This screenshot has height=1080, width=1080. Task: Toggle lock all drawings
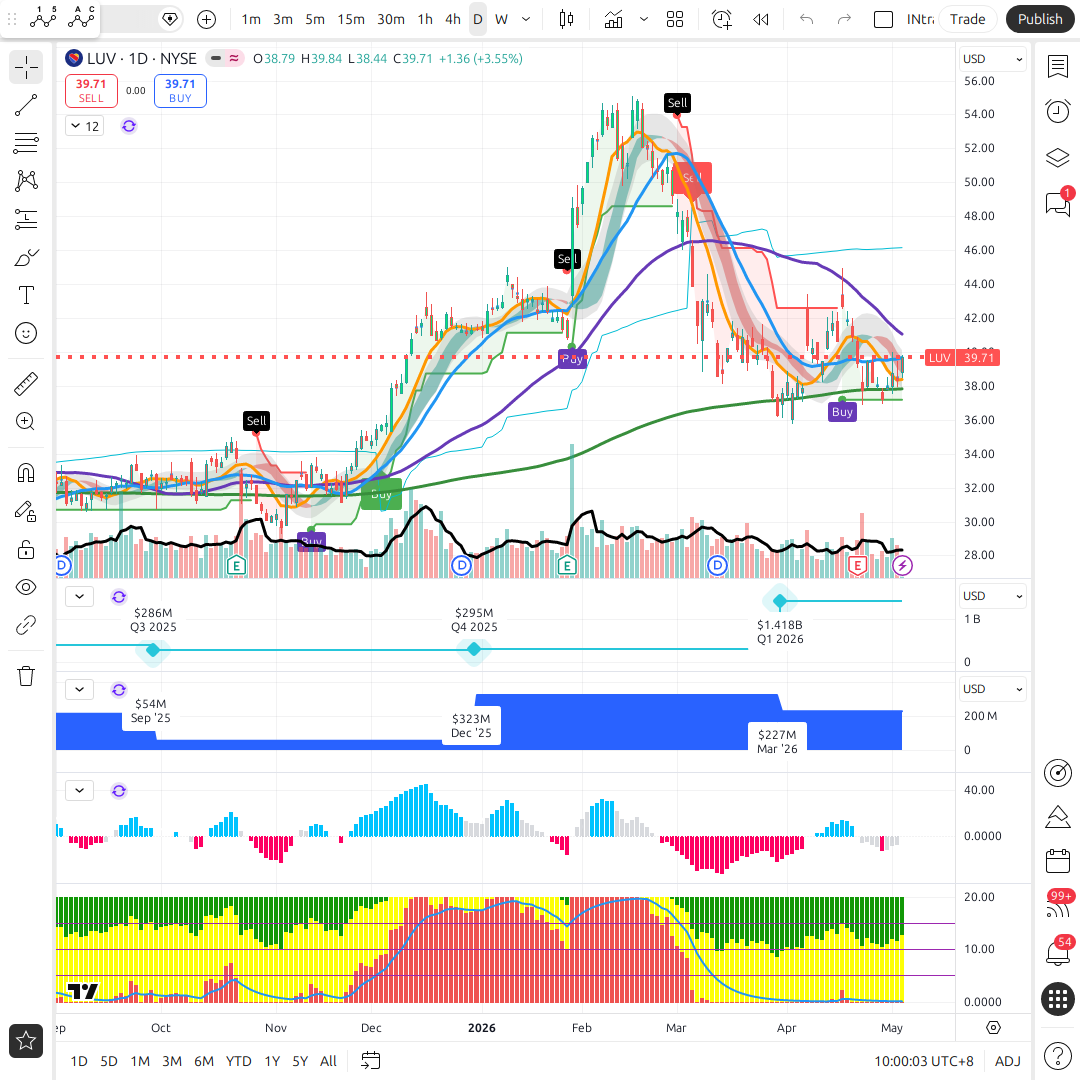(x=26, y=550)
